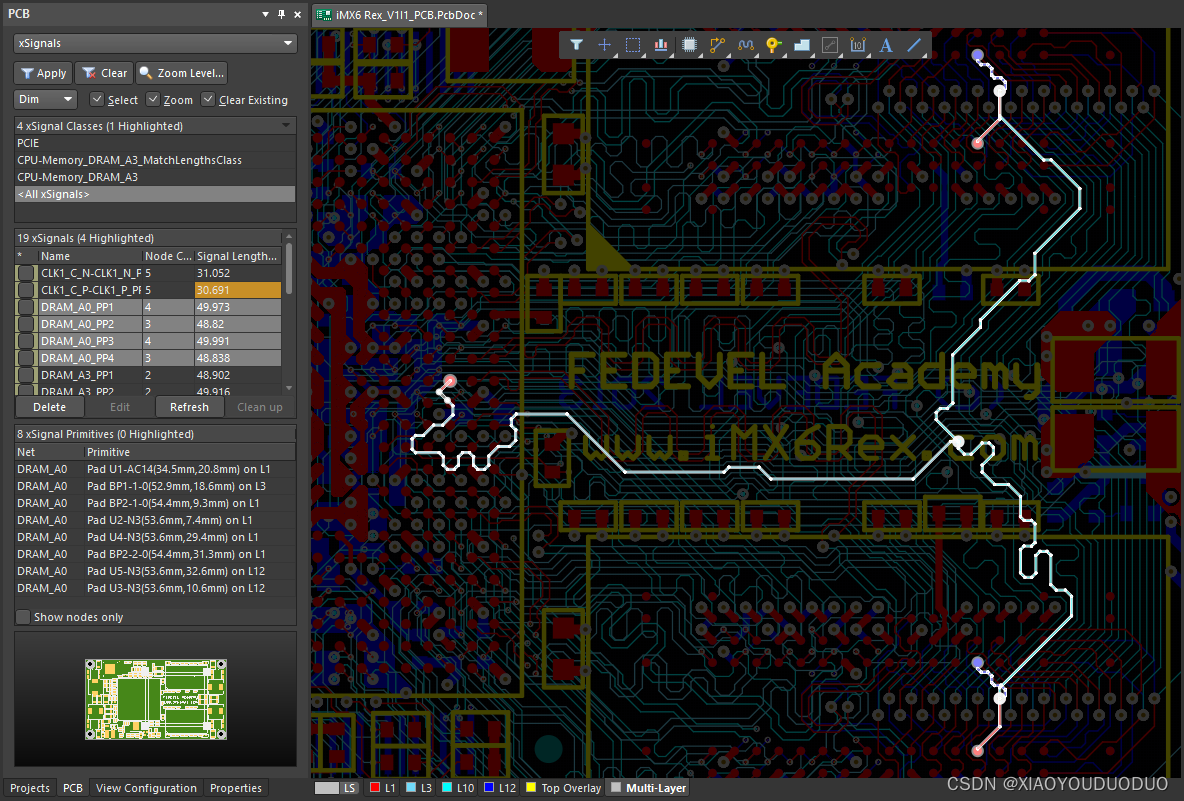Open the Align objects chart icon
The height and width of the screenshot is (801, 1184).
[x=661, y=45]
